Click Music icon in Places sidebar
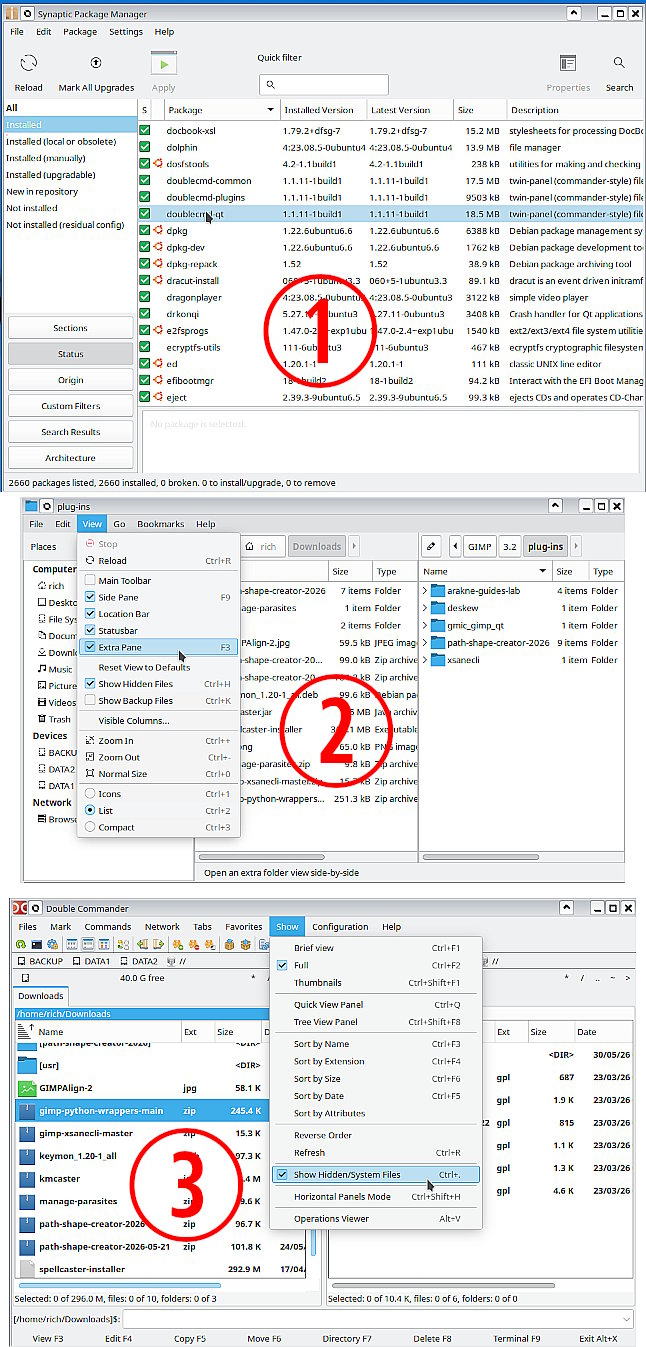This screenshot has height=1347, width=646. coord(41,669)
